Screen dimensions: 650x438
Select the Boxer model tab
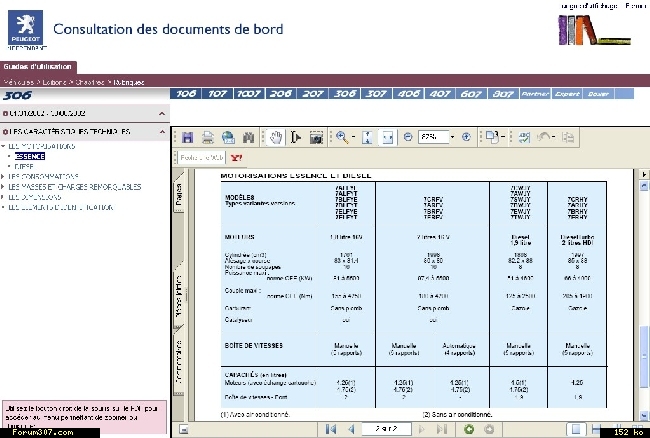click(x=599, y=94)
